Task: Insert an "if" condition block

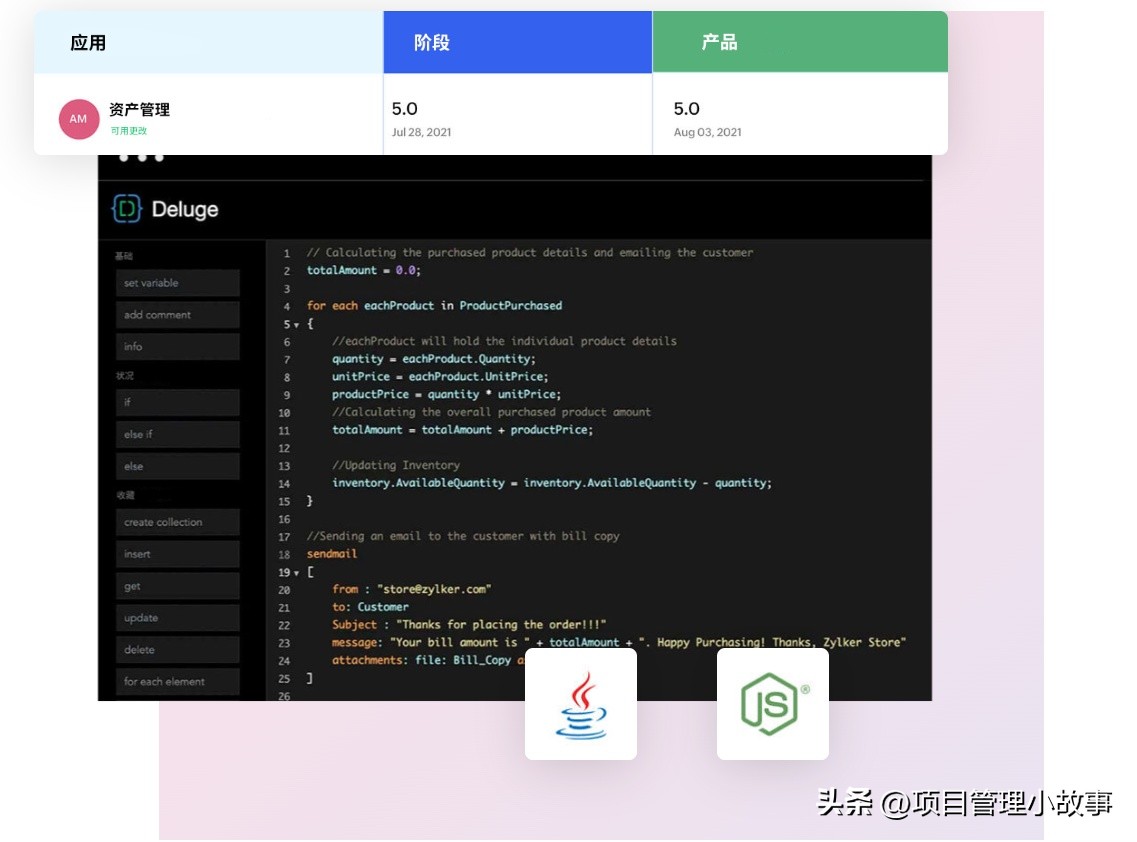Action: coord(177,402)
